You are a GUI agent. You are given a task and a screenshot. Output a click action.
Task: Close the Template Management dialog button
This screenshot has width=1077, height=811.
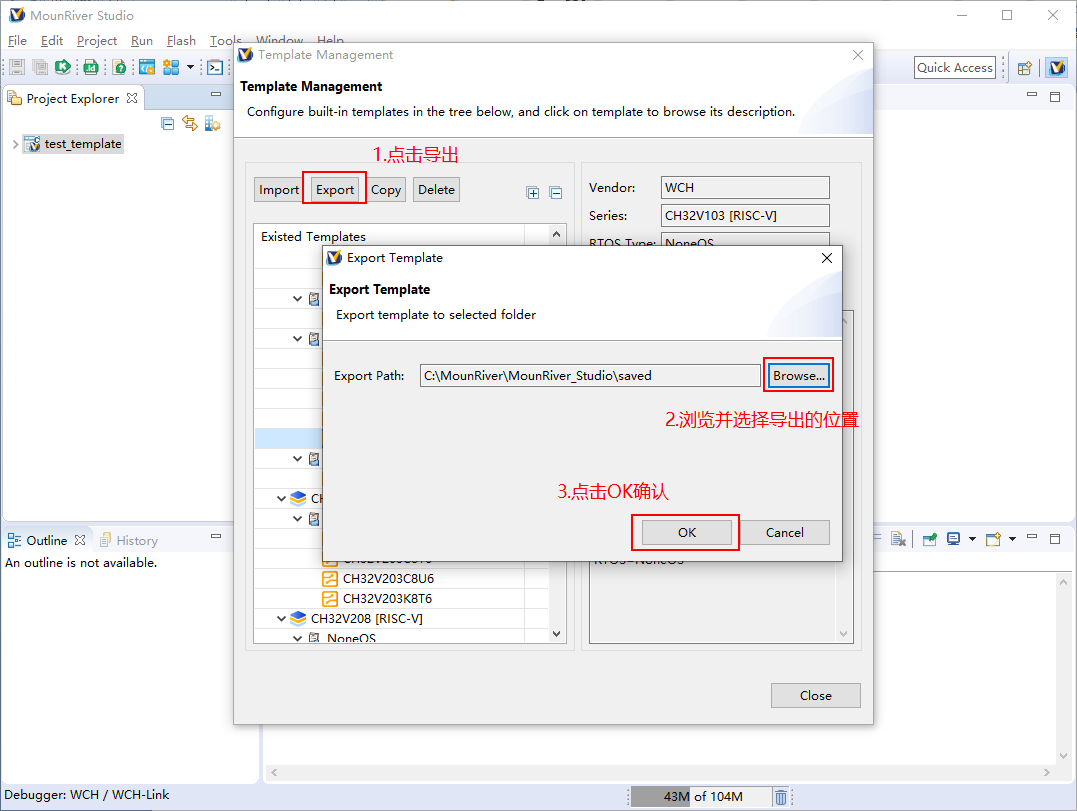coord(815,696)
